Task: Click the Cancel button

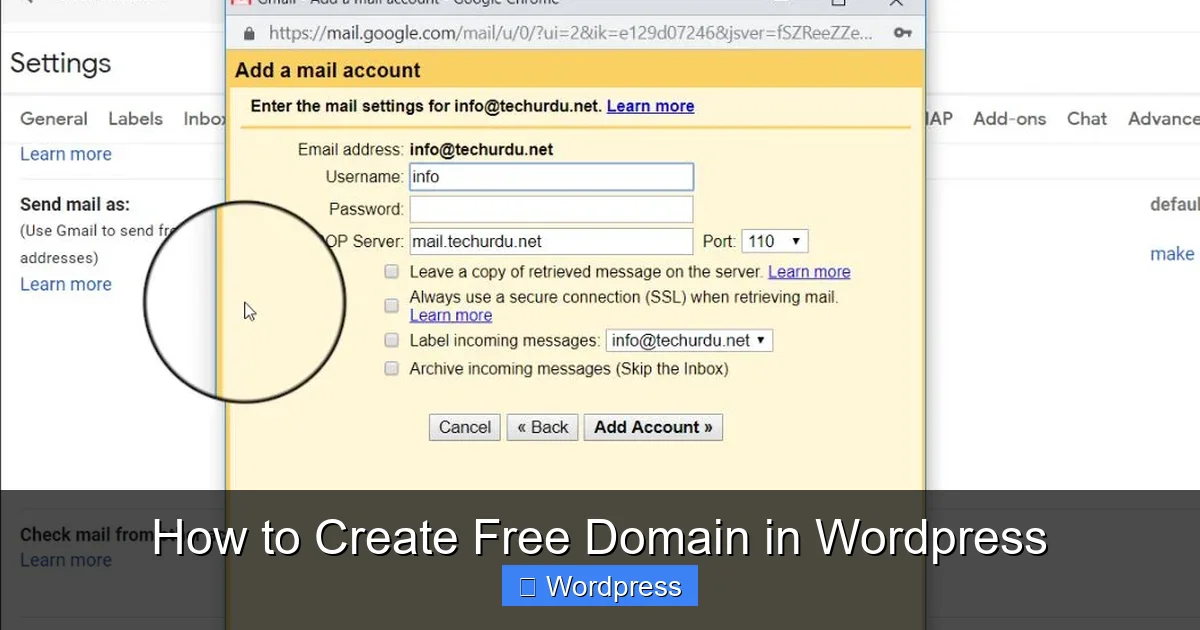Action: tap(464, 427)
